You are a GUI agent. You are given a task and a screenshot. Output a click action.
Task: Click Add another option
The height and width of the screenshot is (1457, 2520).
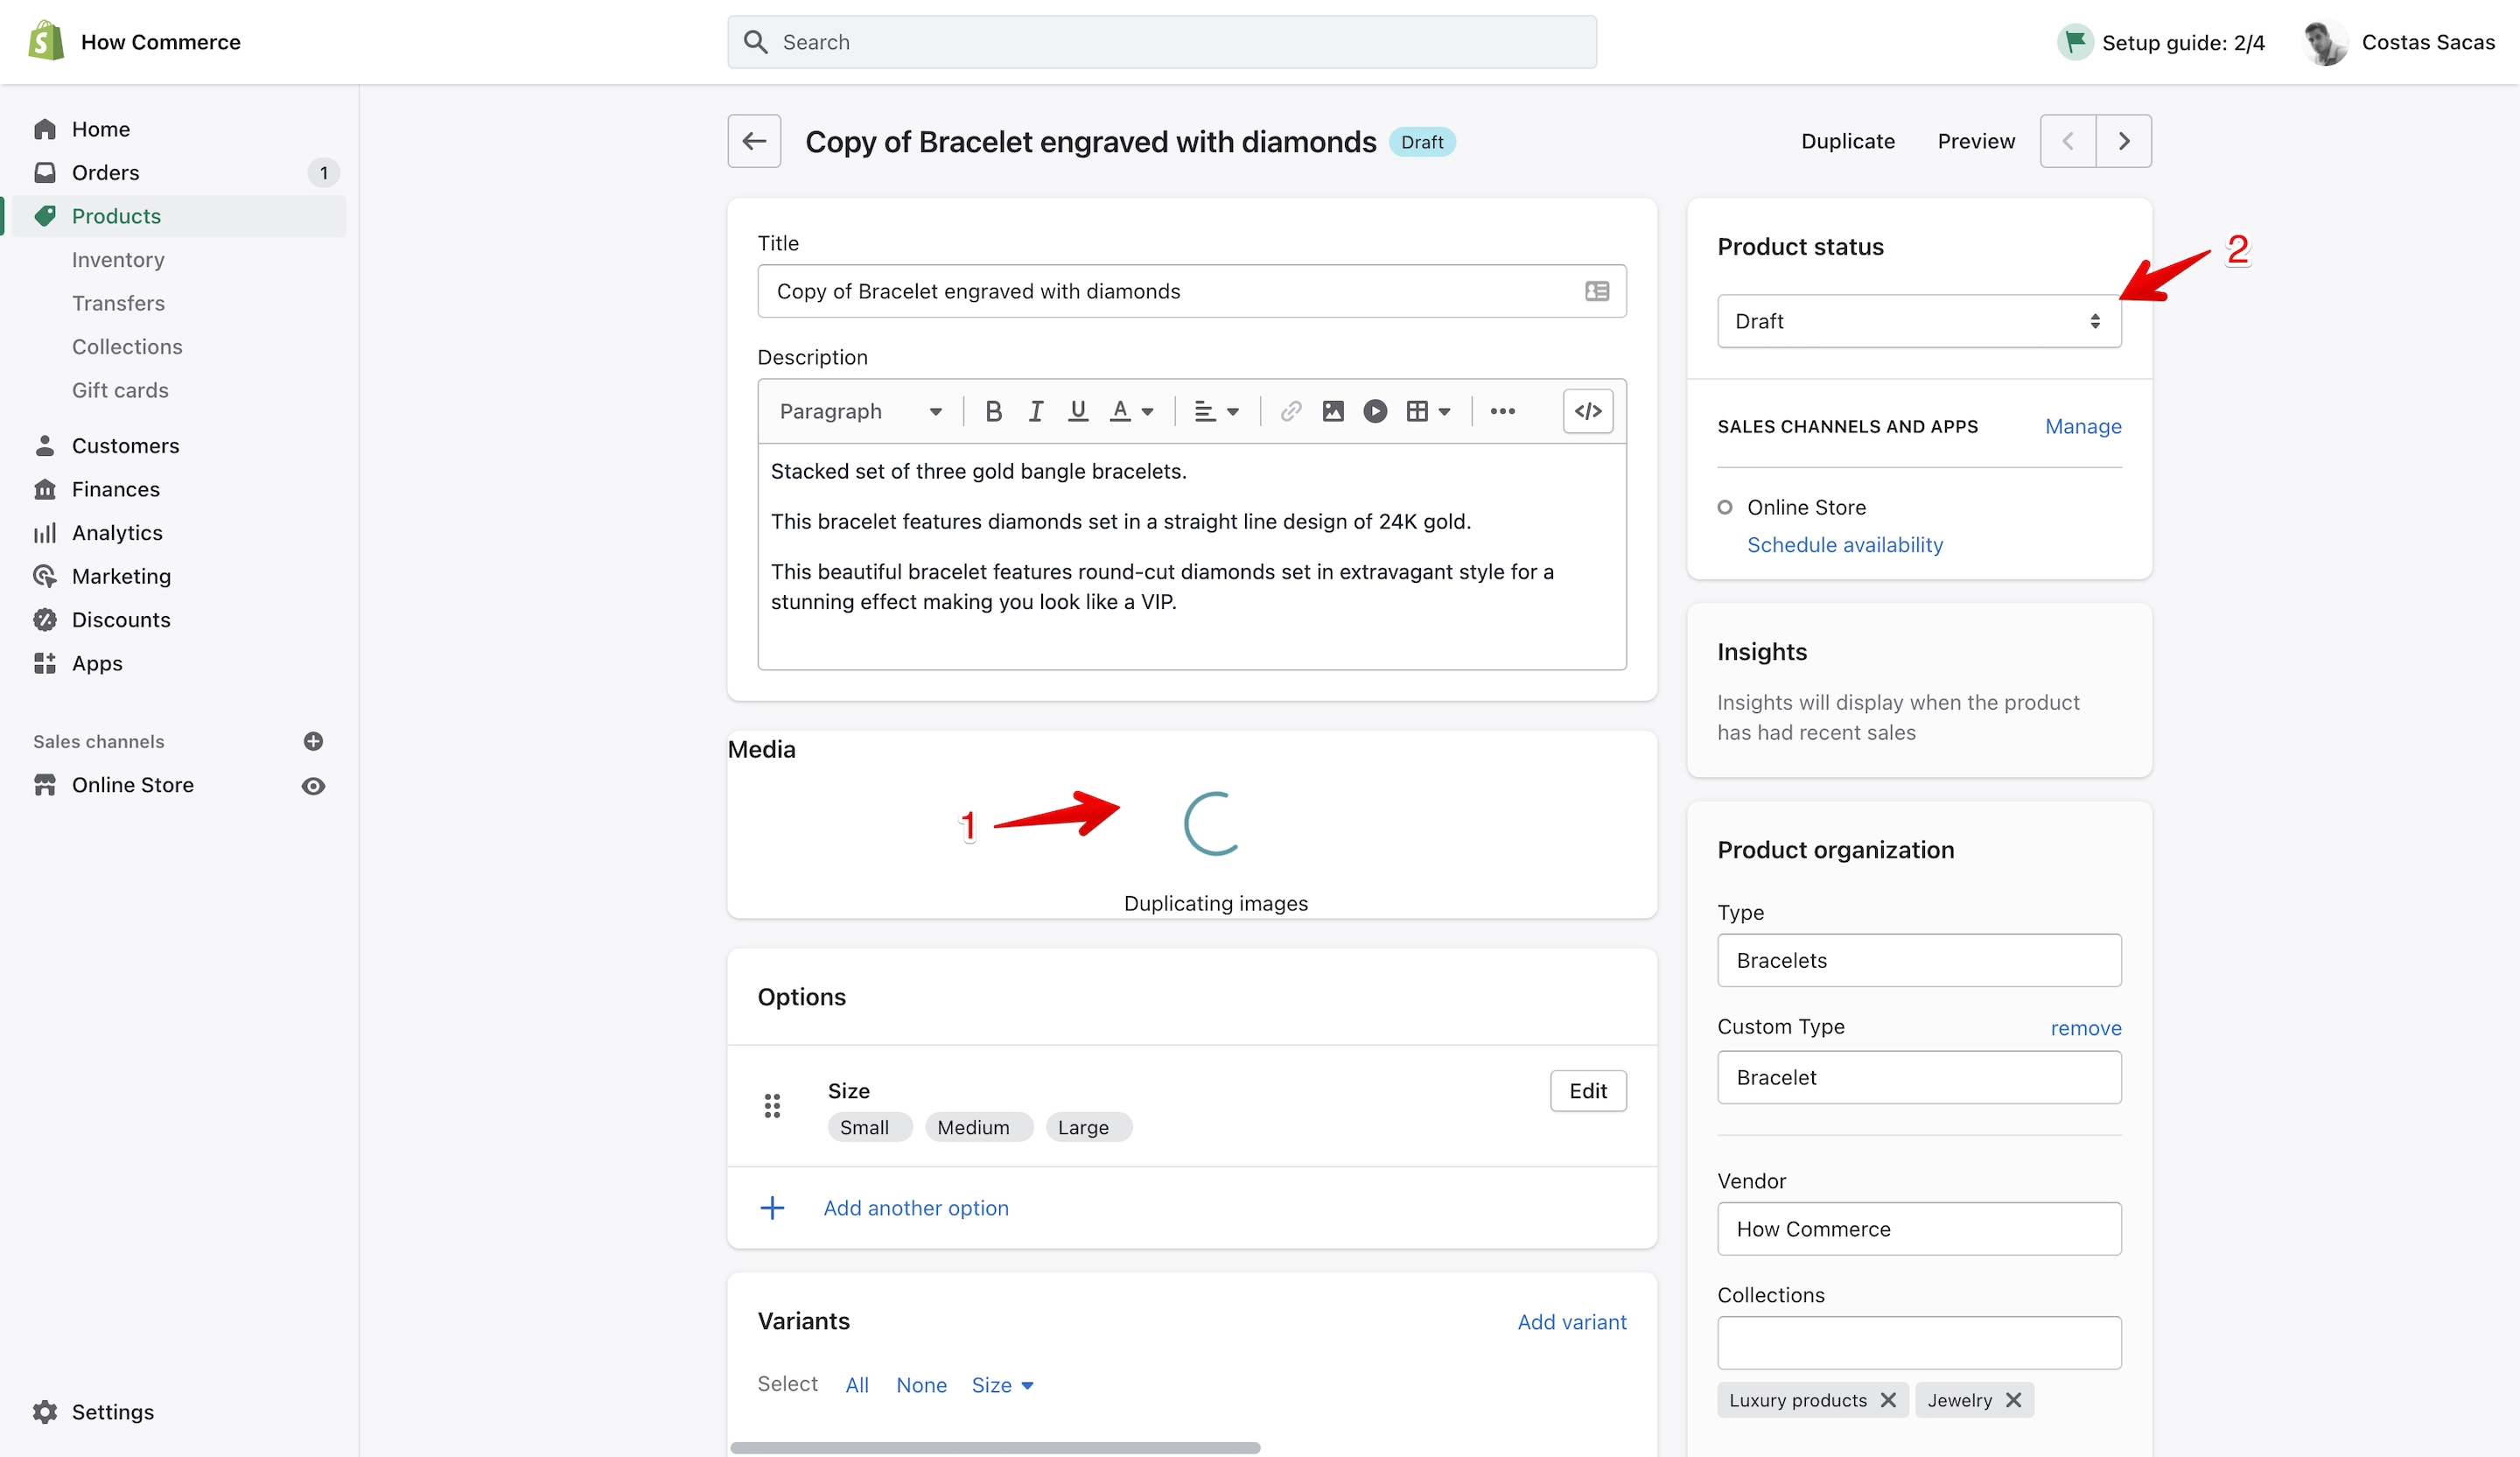pyautogui.click(x=915, y=1207)
